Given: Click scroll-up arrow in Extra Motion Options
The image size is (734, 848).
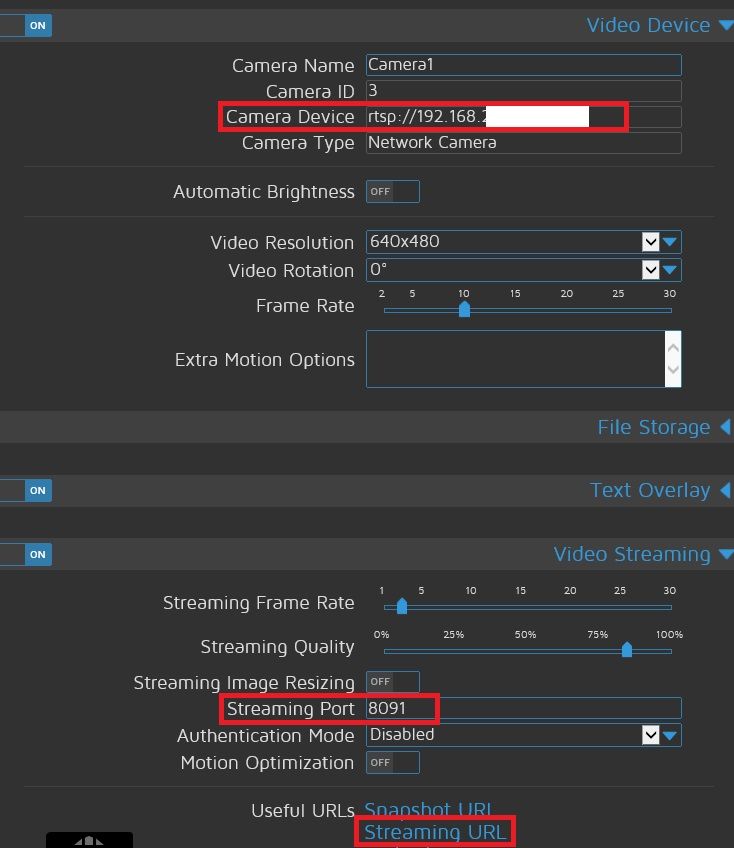Looking at the screenshot, I should pos(673,347).
